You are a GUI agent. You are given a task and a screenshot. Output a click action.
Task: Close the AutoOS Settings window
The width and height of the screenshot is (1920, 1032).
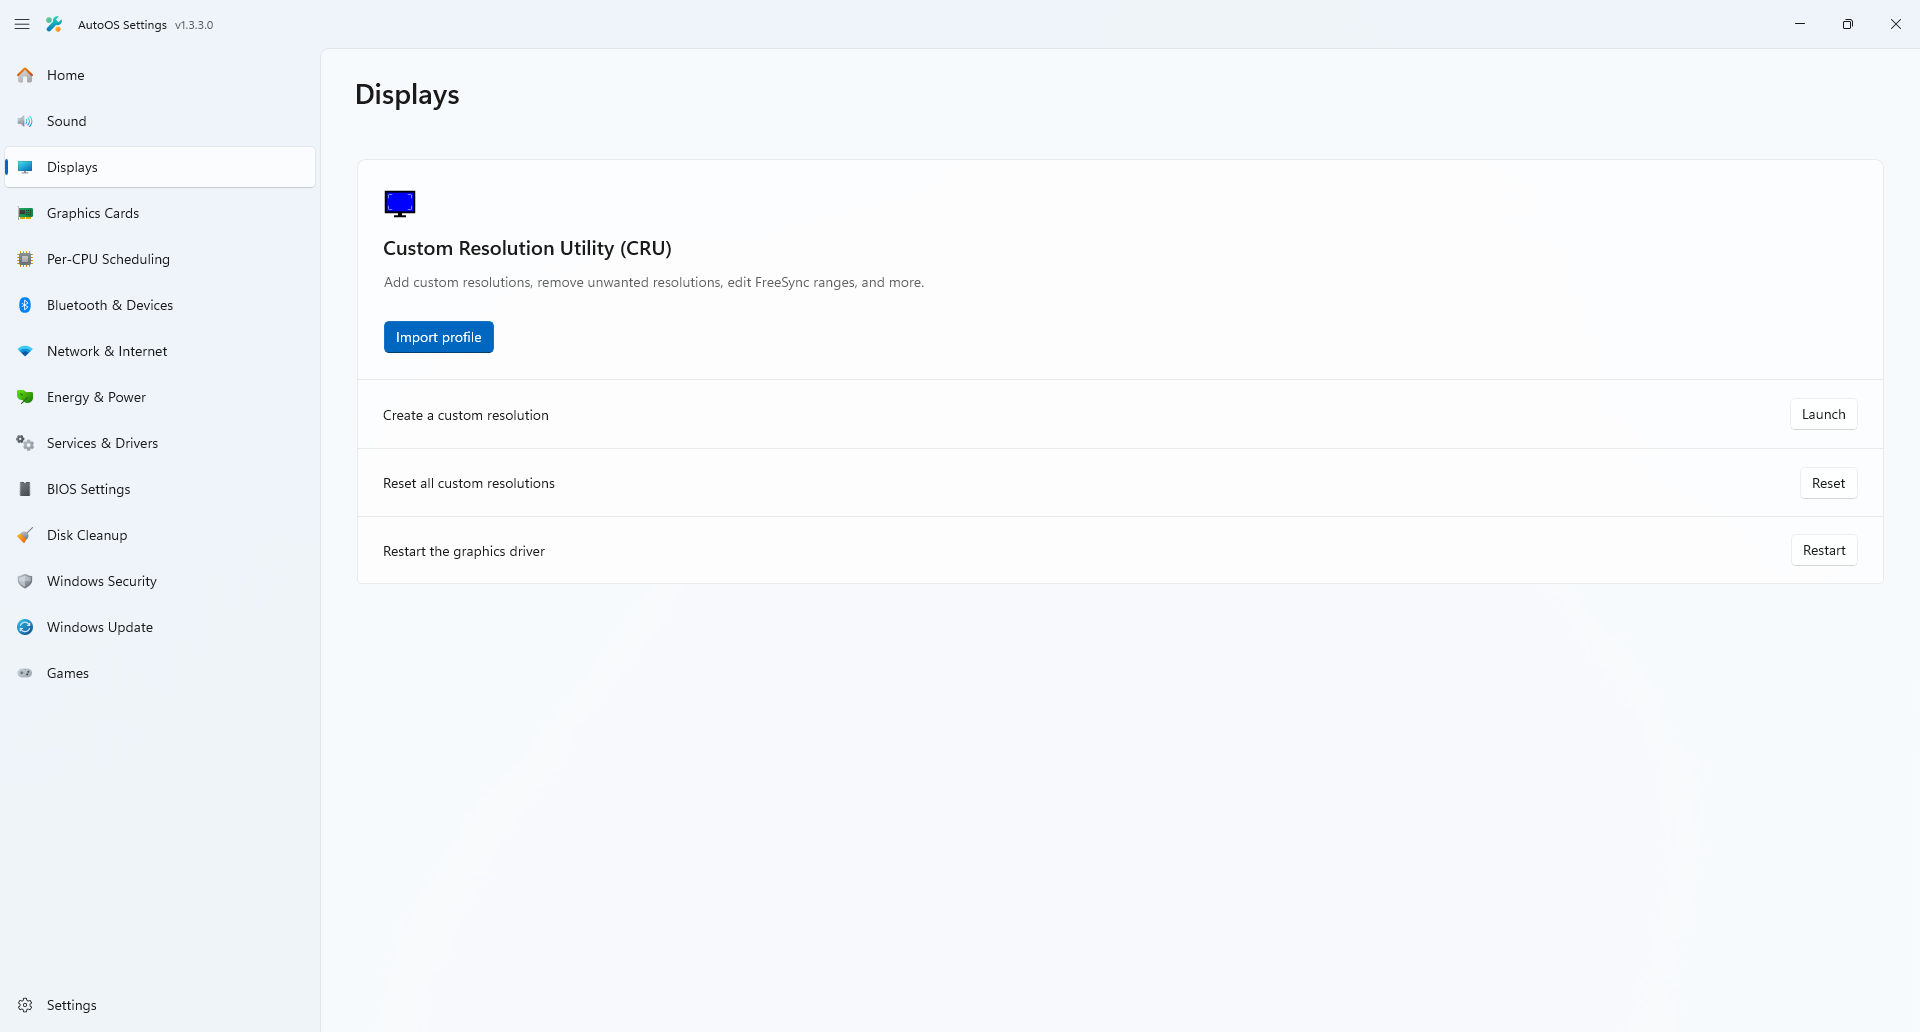coord(1896,24)
